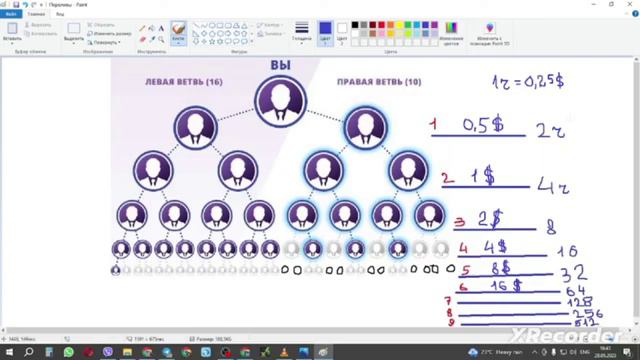640x360 pixels.
Task: Click the Cut button
Action: 38,25
